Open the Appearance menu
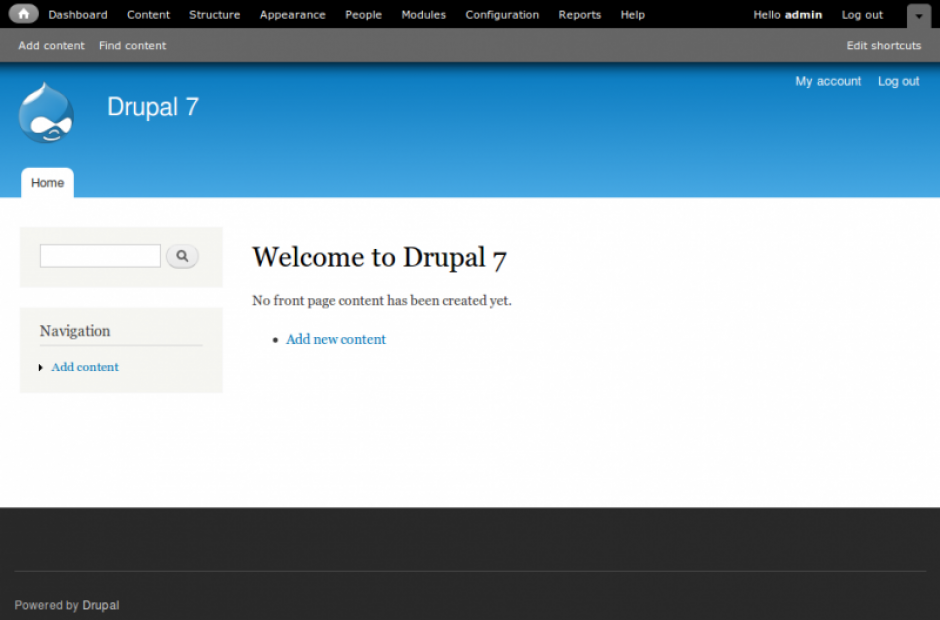 coord(292,14)
